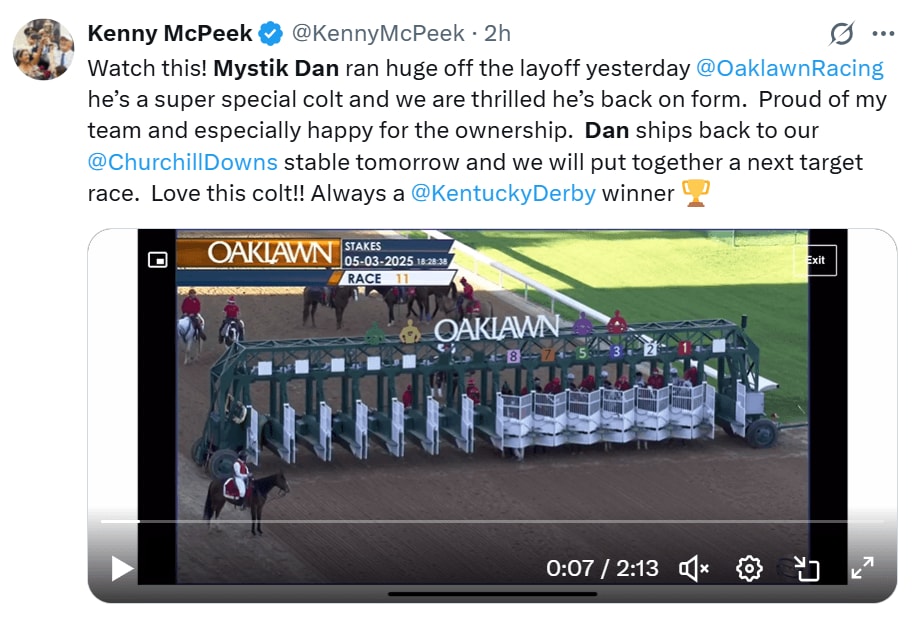Play the Oaklawn race video
921x617 pixels.
pyautogui.click(x=122, y=569)
